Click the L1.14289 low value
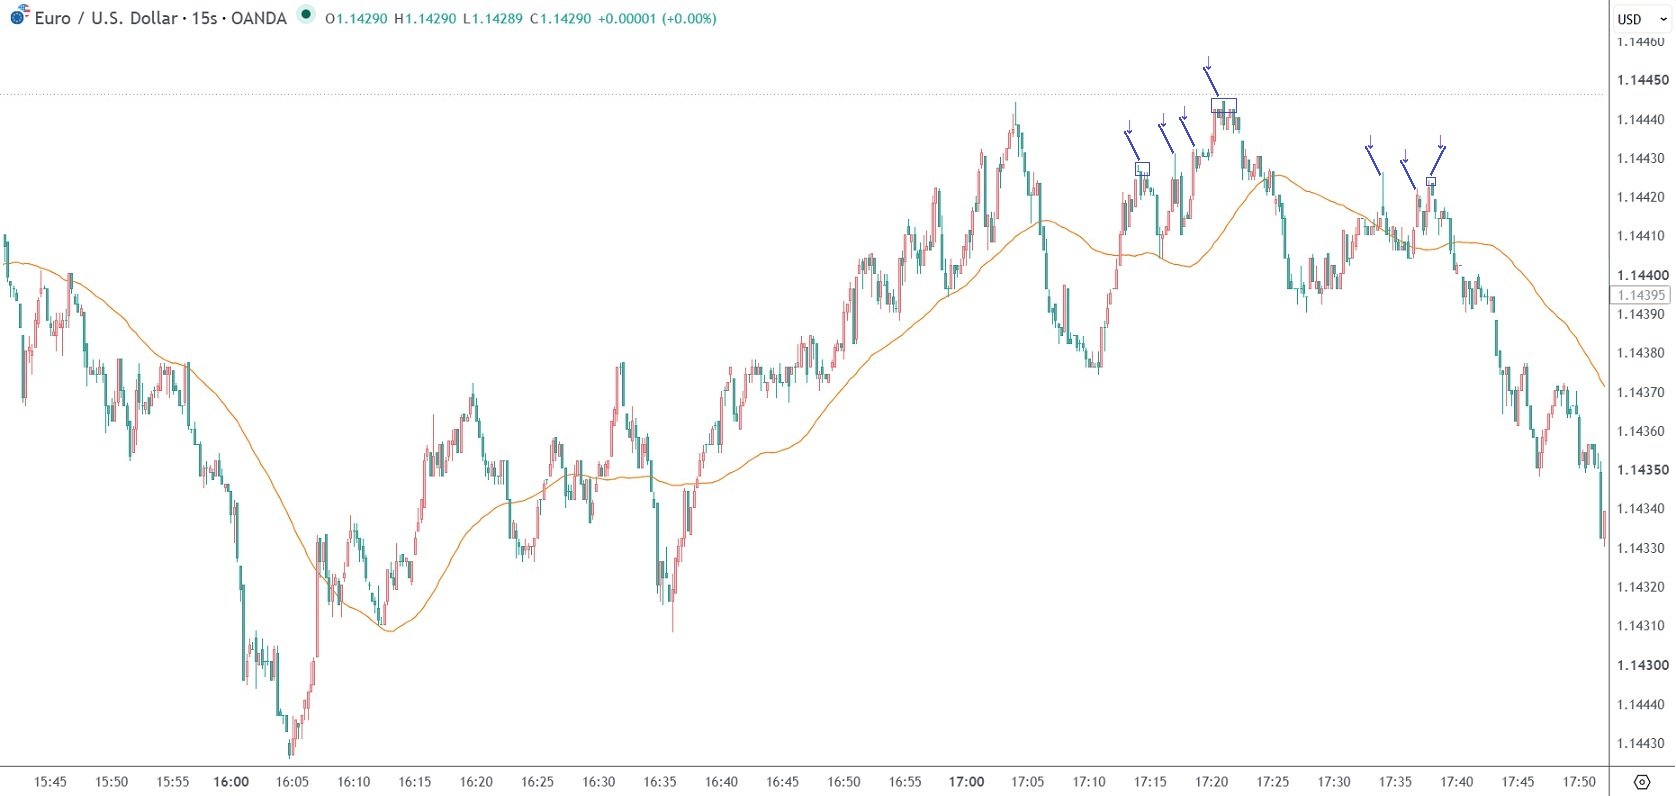 tap(492, 18)
